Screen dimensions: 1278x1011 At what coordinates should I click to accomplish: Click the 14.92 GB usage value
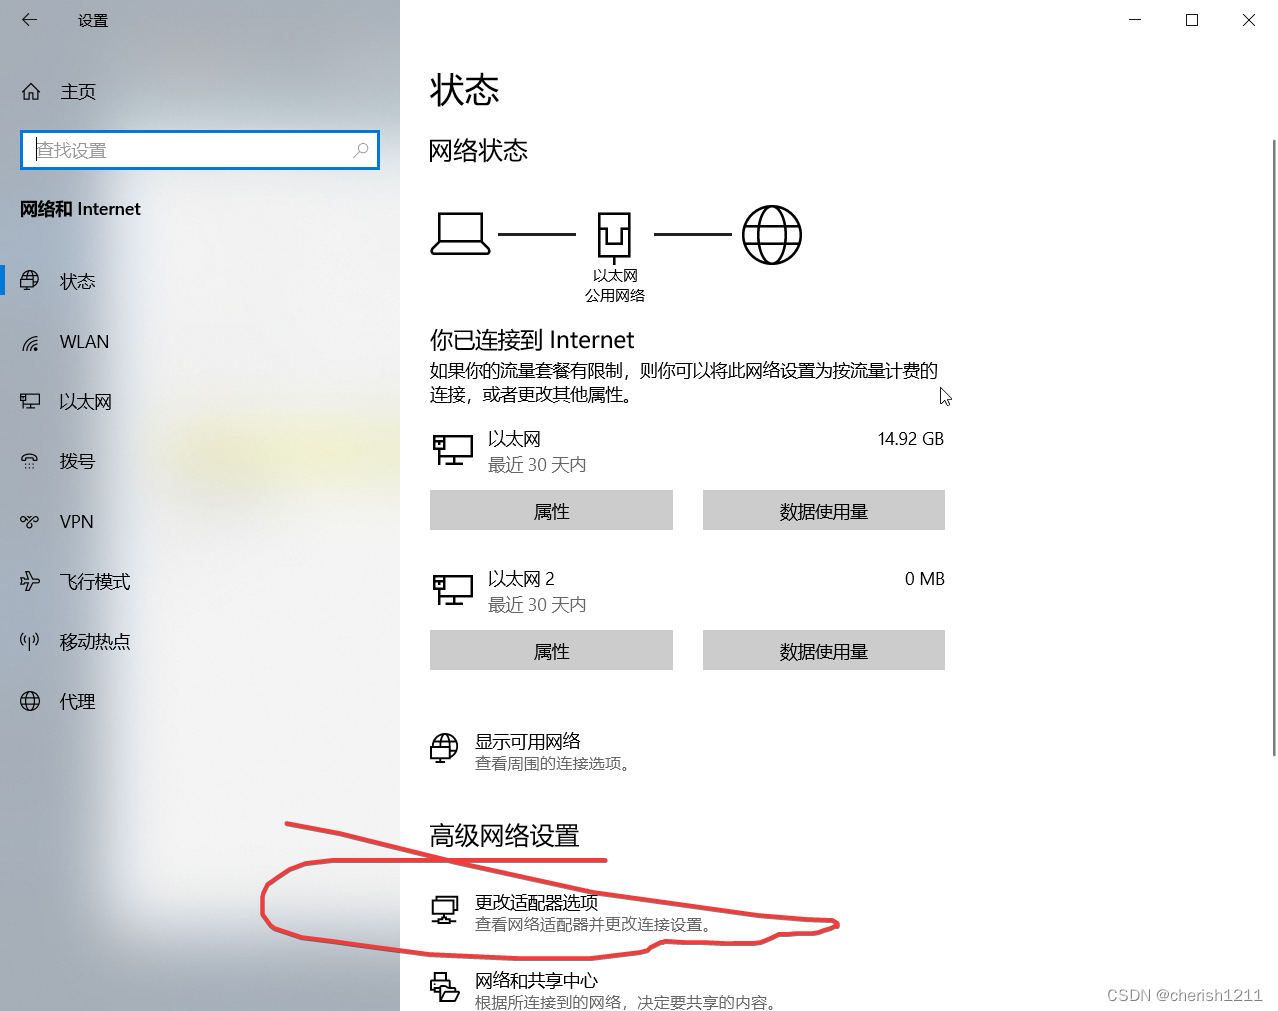coord(911,439)
